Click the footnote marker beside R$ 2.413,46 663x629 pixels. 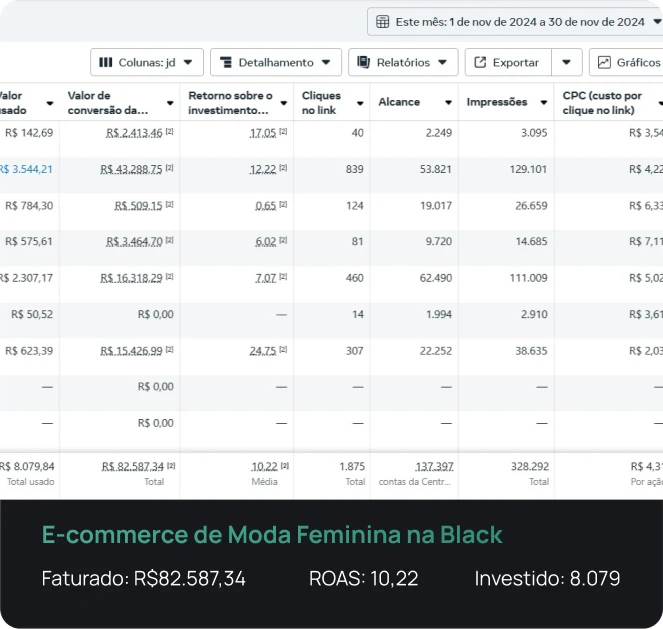click(170, 133)
